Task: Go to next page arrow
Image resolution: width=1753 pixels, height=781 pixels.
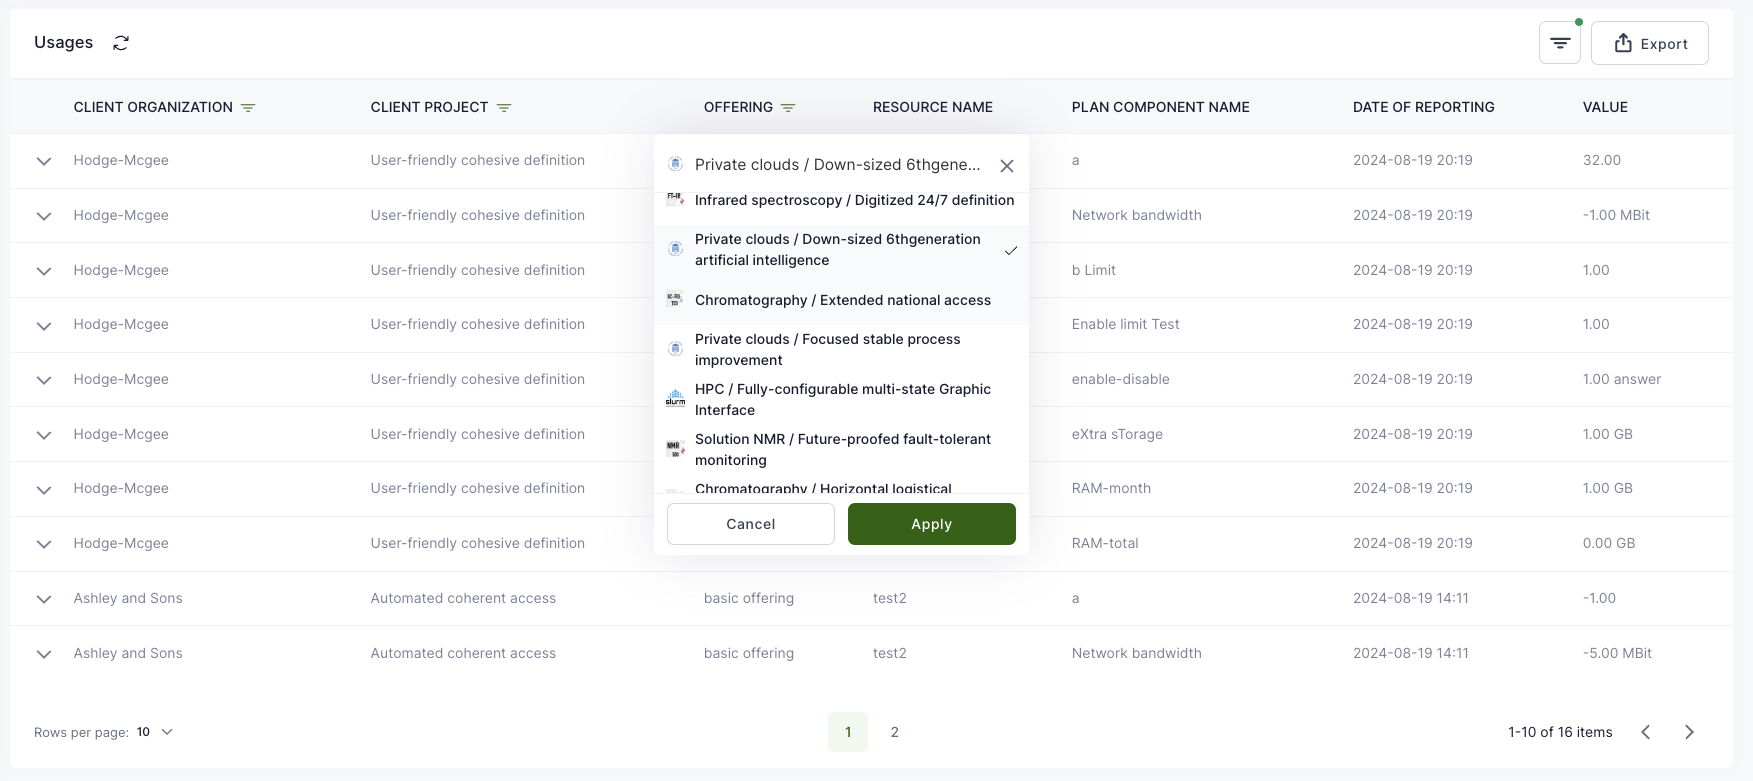Action: 1689,732
